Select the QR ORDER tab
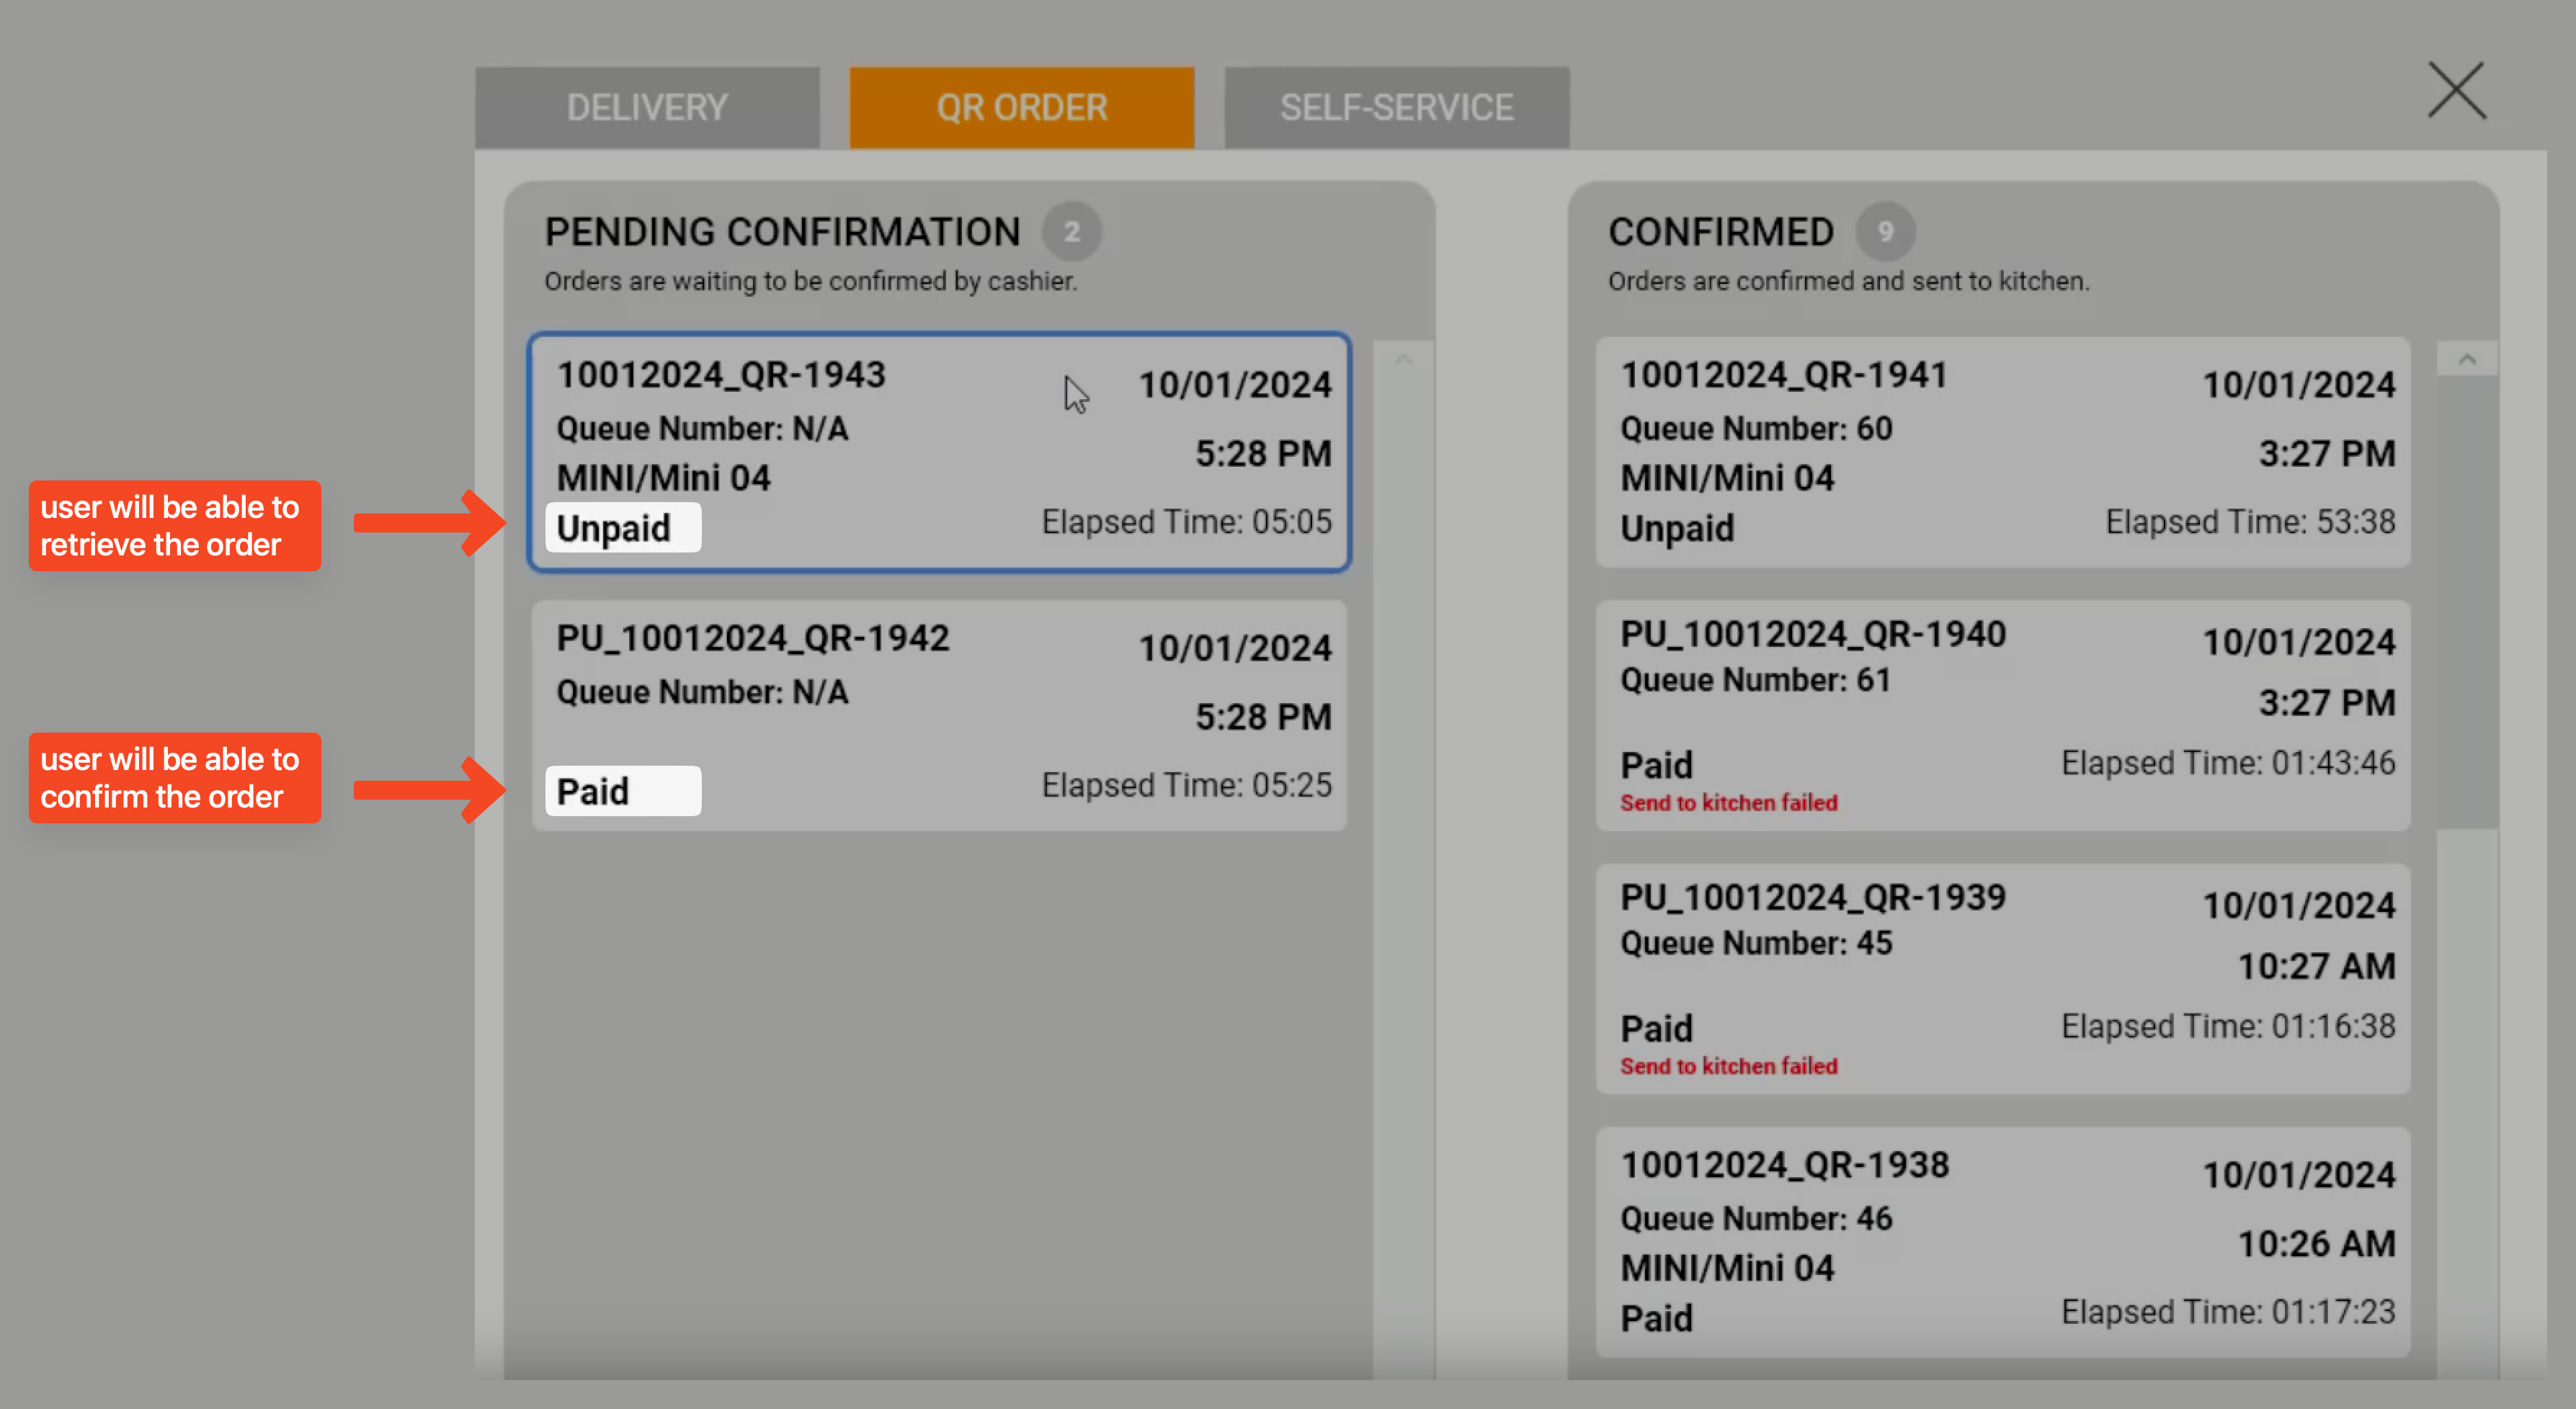 click(x=1021, y=107)
